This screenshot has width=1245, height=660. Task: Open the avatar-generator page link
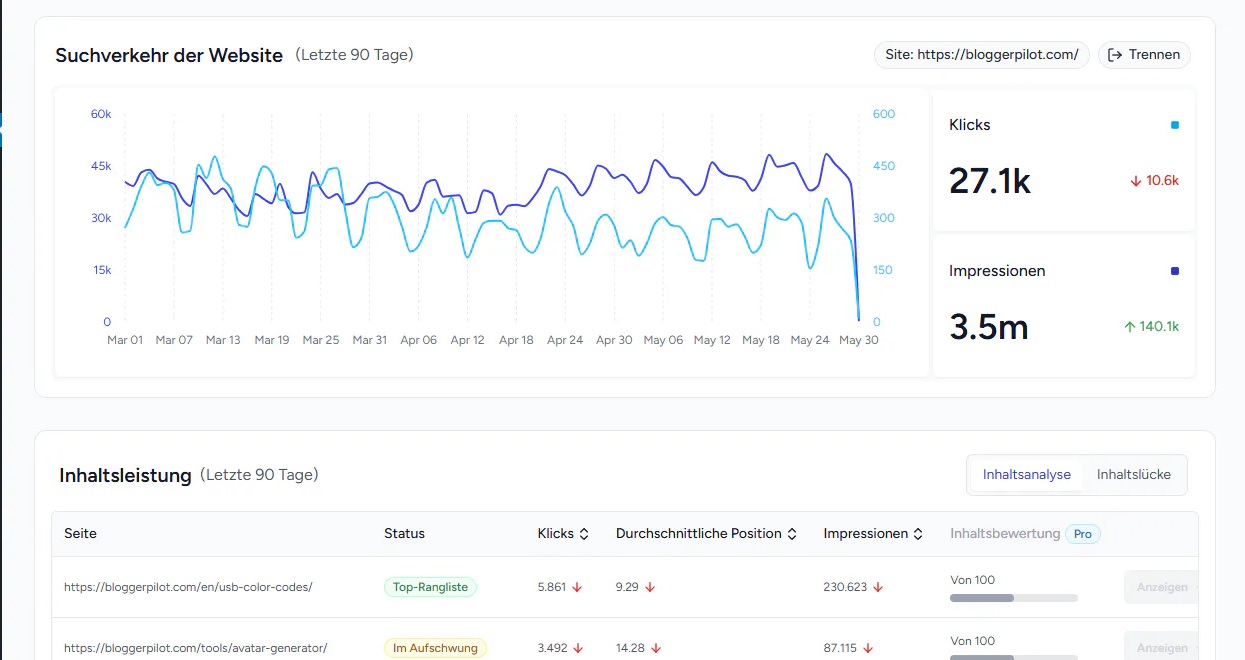(195, 648)
